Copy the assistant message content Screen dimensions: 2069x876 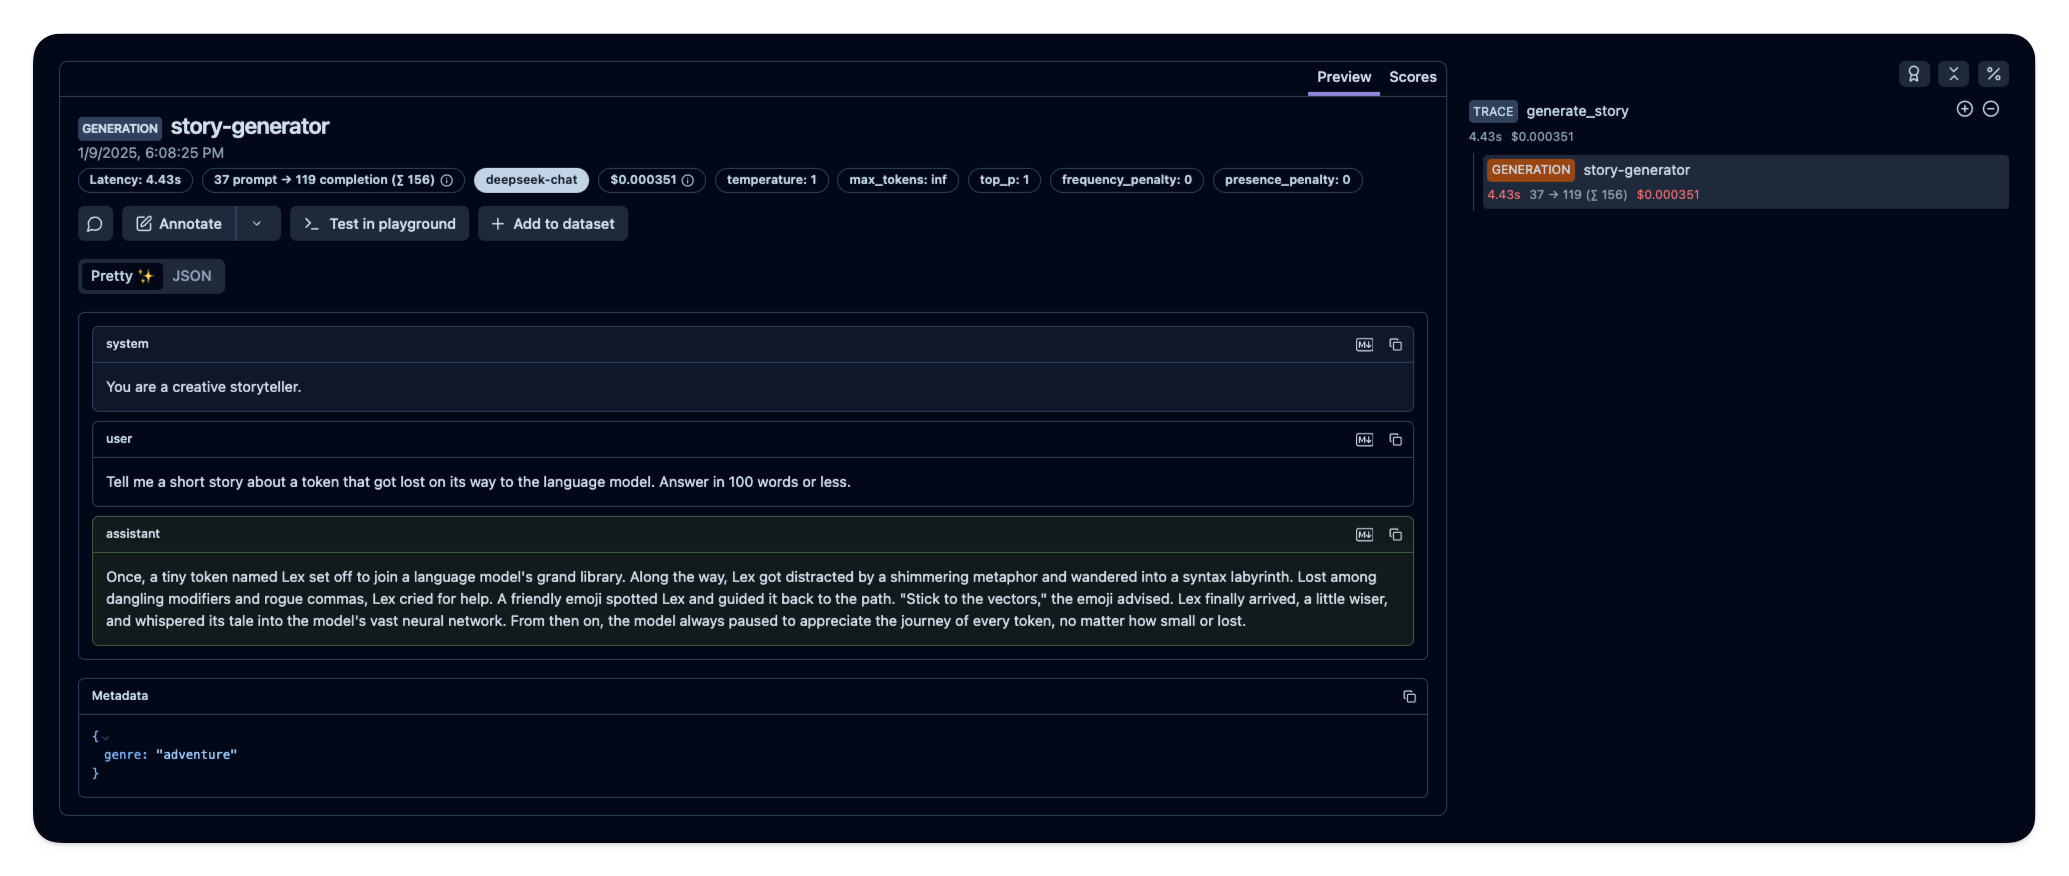coord(1395,535)
